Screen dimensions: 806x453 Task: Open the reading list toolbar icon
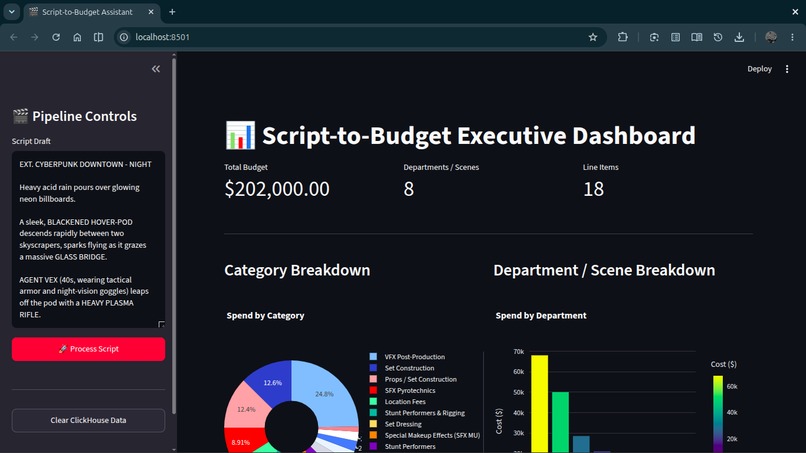pyautogui.click(x=675, y=37)
